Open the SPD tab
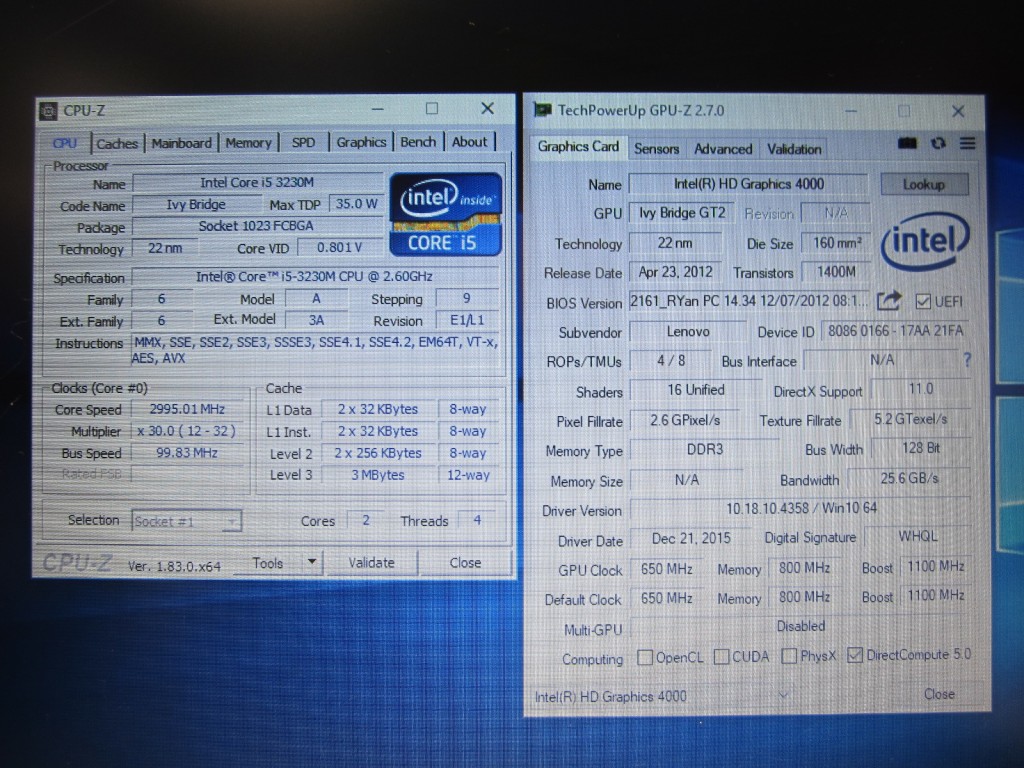The width and height of the screenshot is (1024, 768). click(x=303, y=142)
